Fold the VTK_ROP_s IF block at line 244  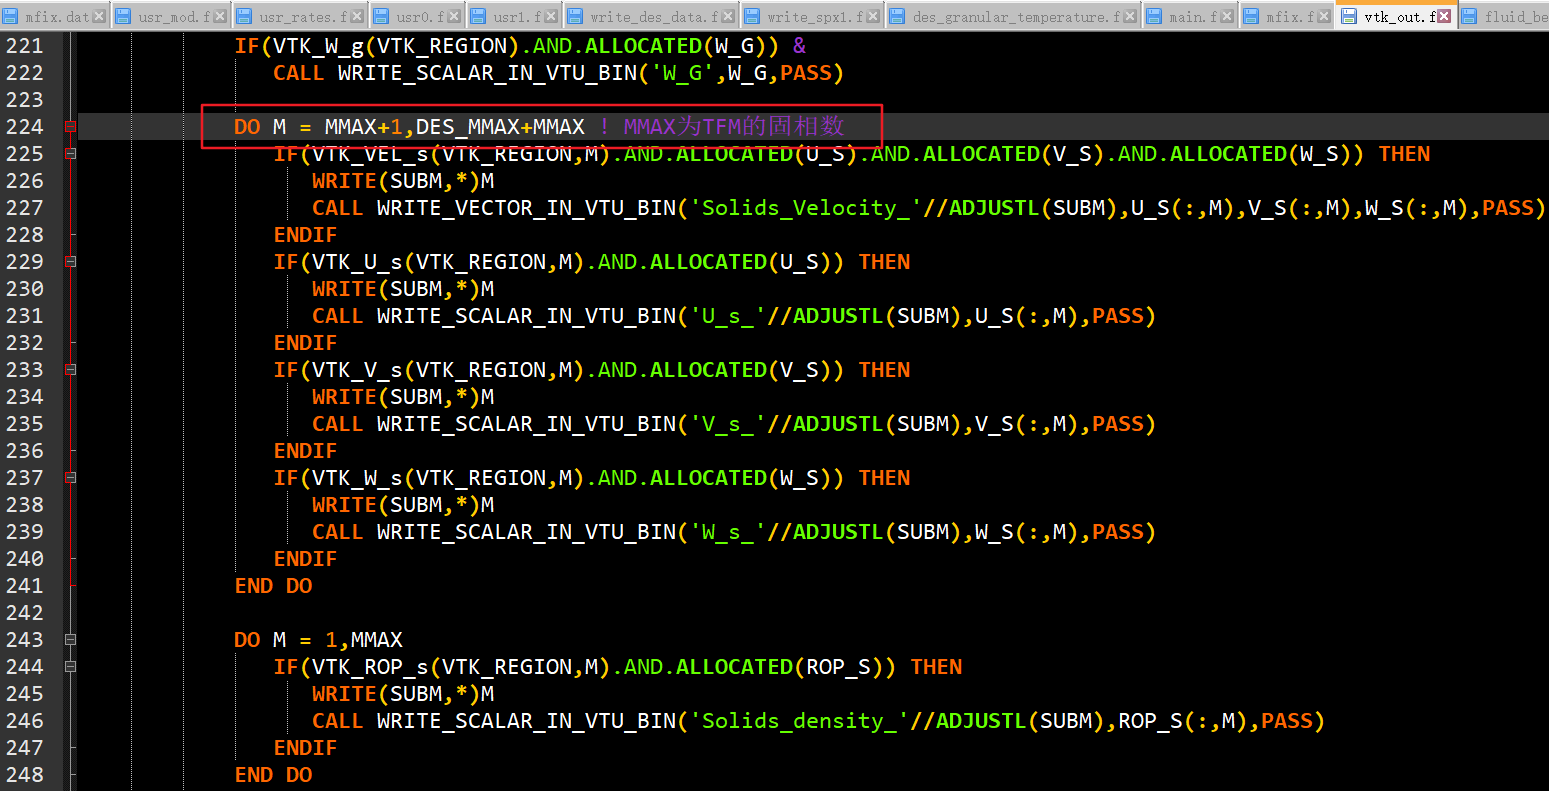(x=70, y=667)
